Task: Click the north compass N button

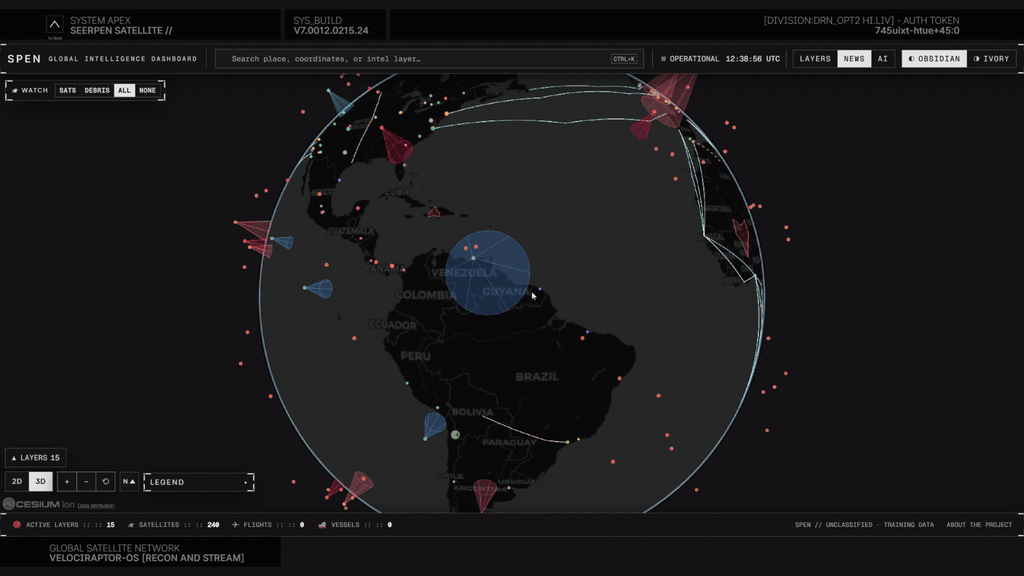Action: pyautogui.click(x=129, y=481)
